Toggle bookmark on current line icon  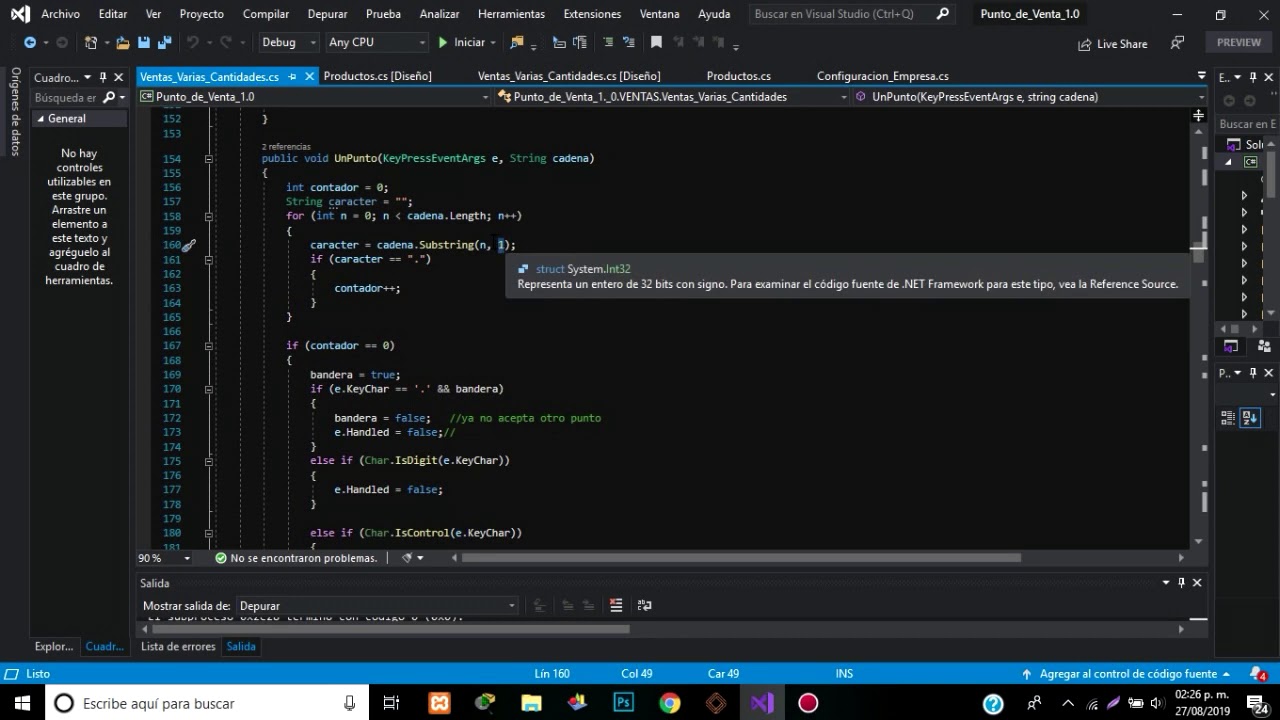point(656,43)
